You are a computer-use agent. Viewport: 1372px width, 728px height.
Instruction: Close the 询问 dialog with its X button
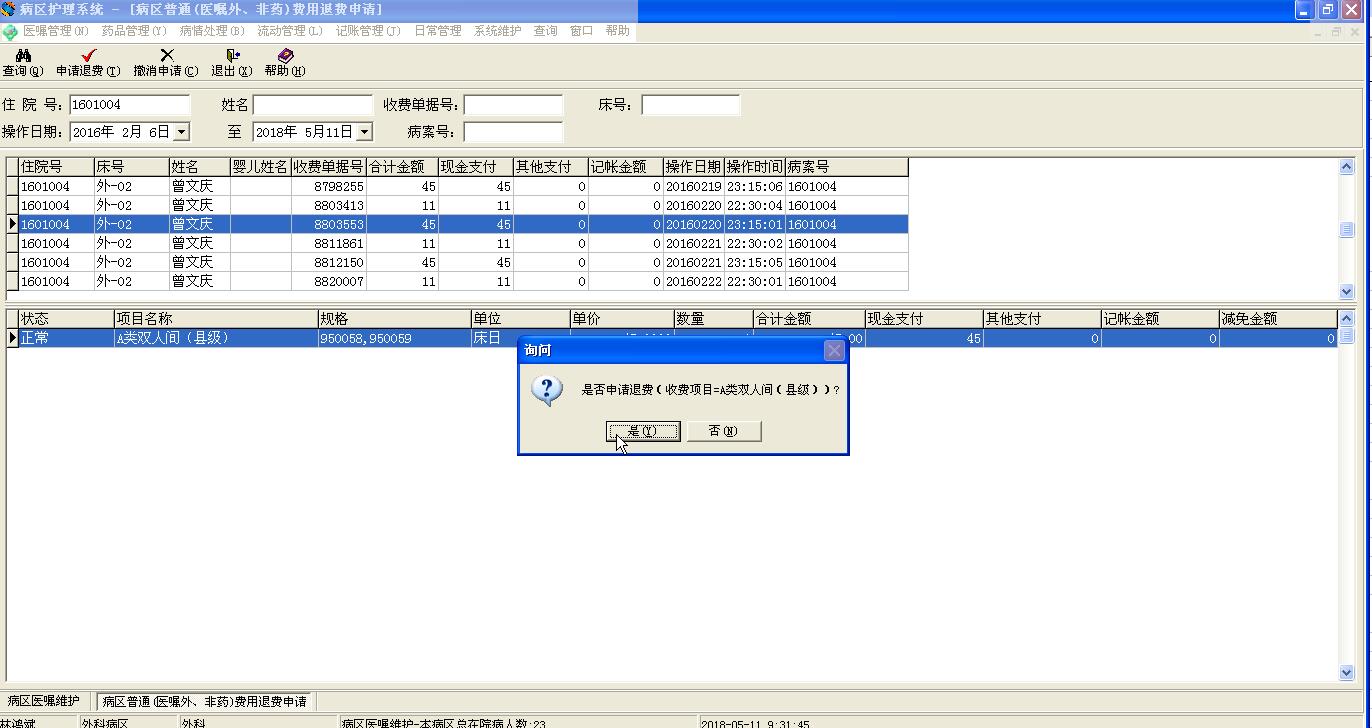tap(834, 350)
